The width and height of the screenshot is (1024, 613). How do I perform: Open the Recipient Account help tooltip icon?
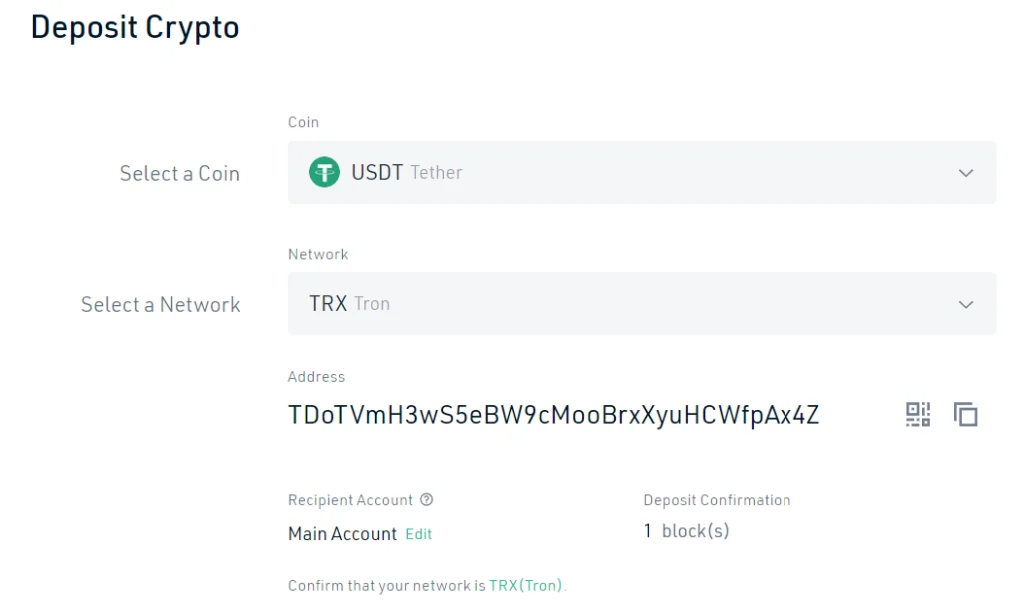pos(427,500)
